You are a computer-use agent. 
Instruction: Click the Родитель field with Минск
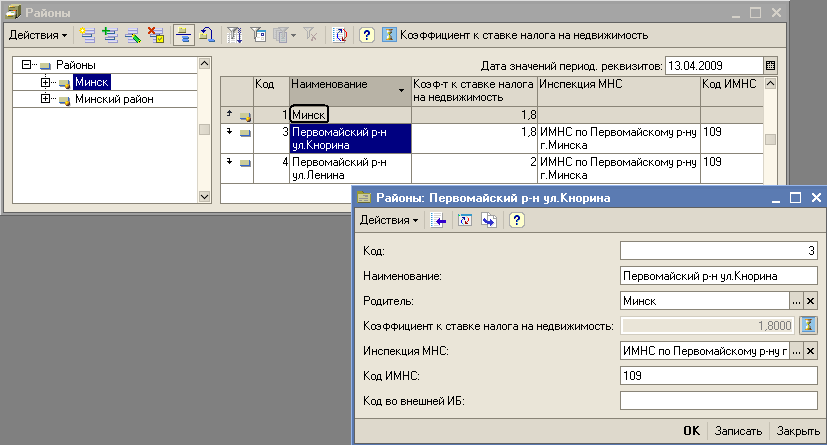(705, 301)
